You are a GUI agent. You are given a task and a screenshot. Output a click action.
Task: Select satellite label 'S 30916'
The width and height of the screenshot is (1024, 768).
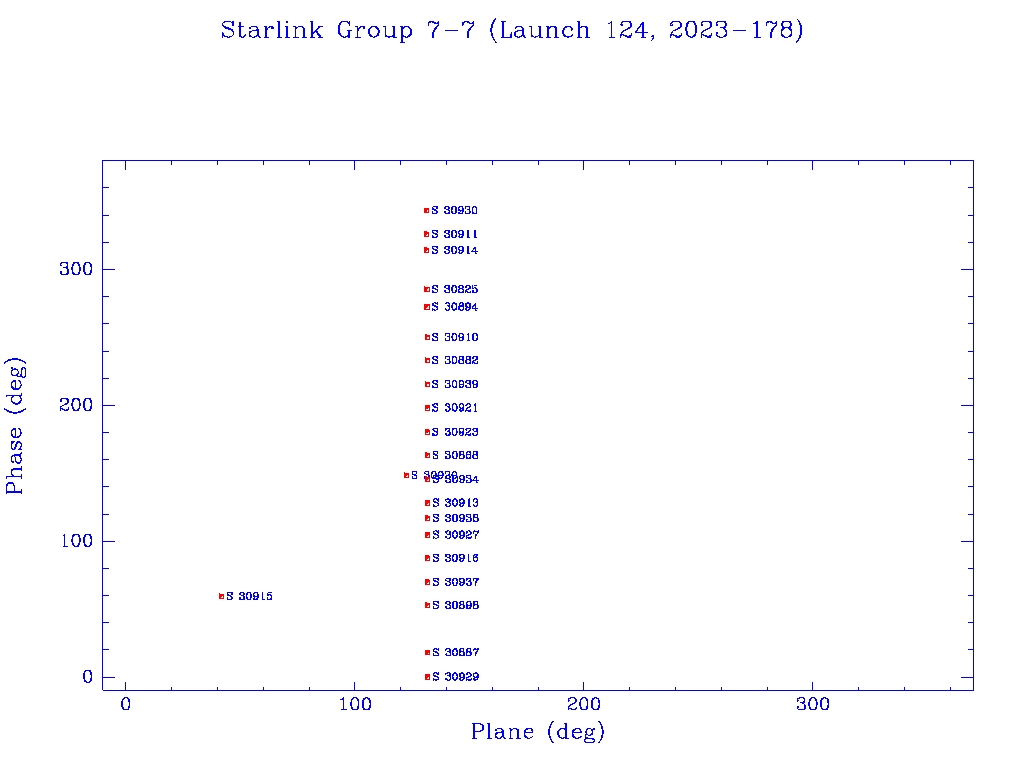coord(456,558)
